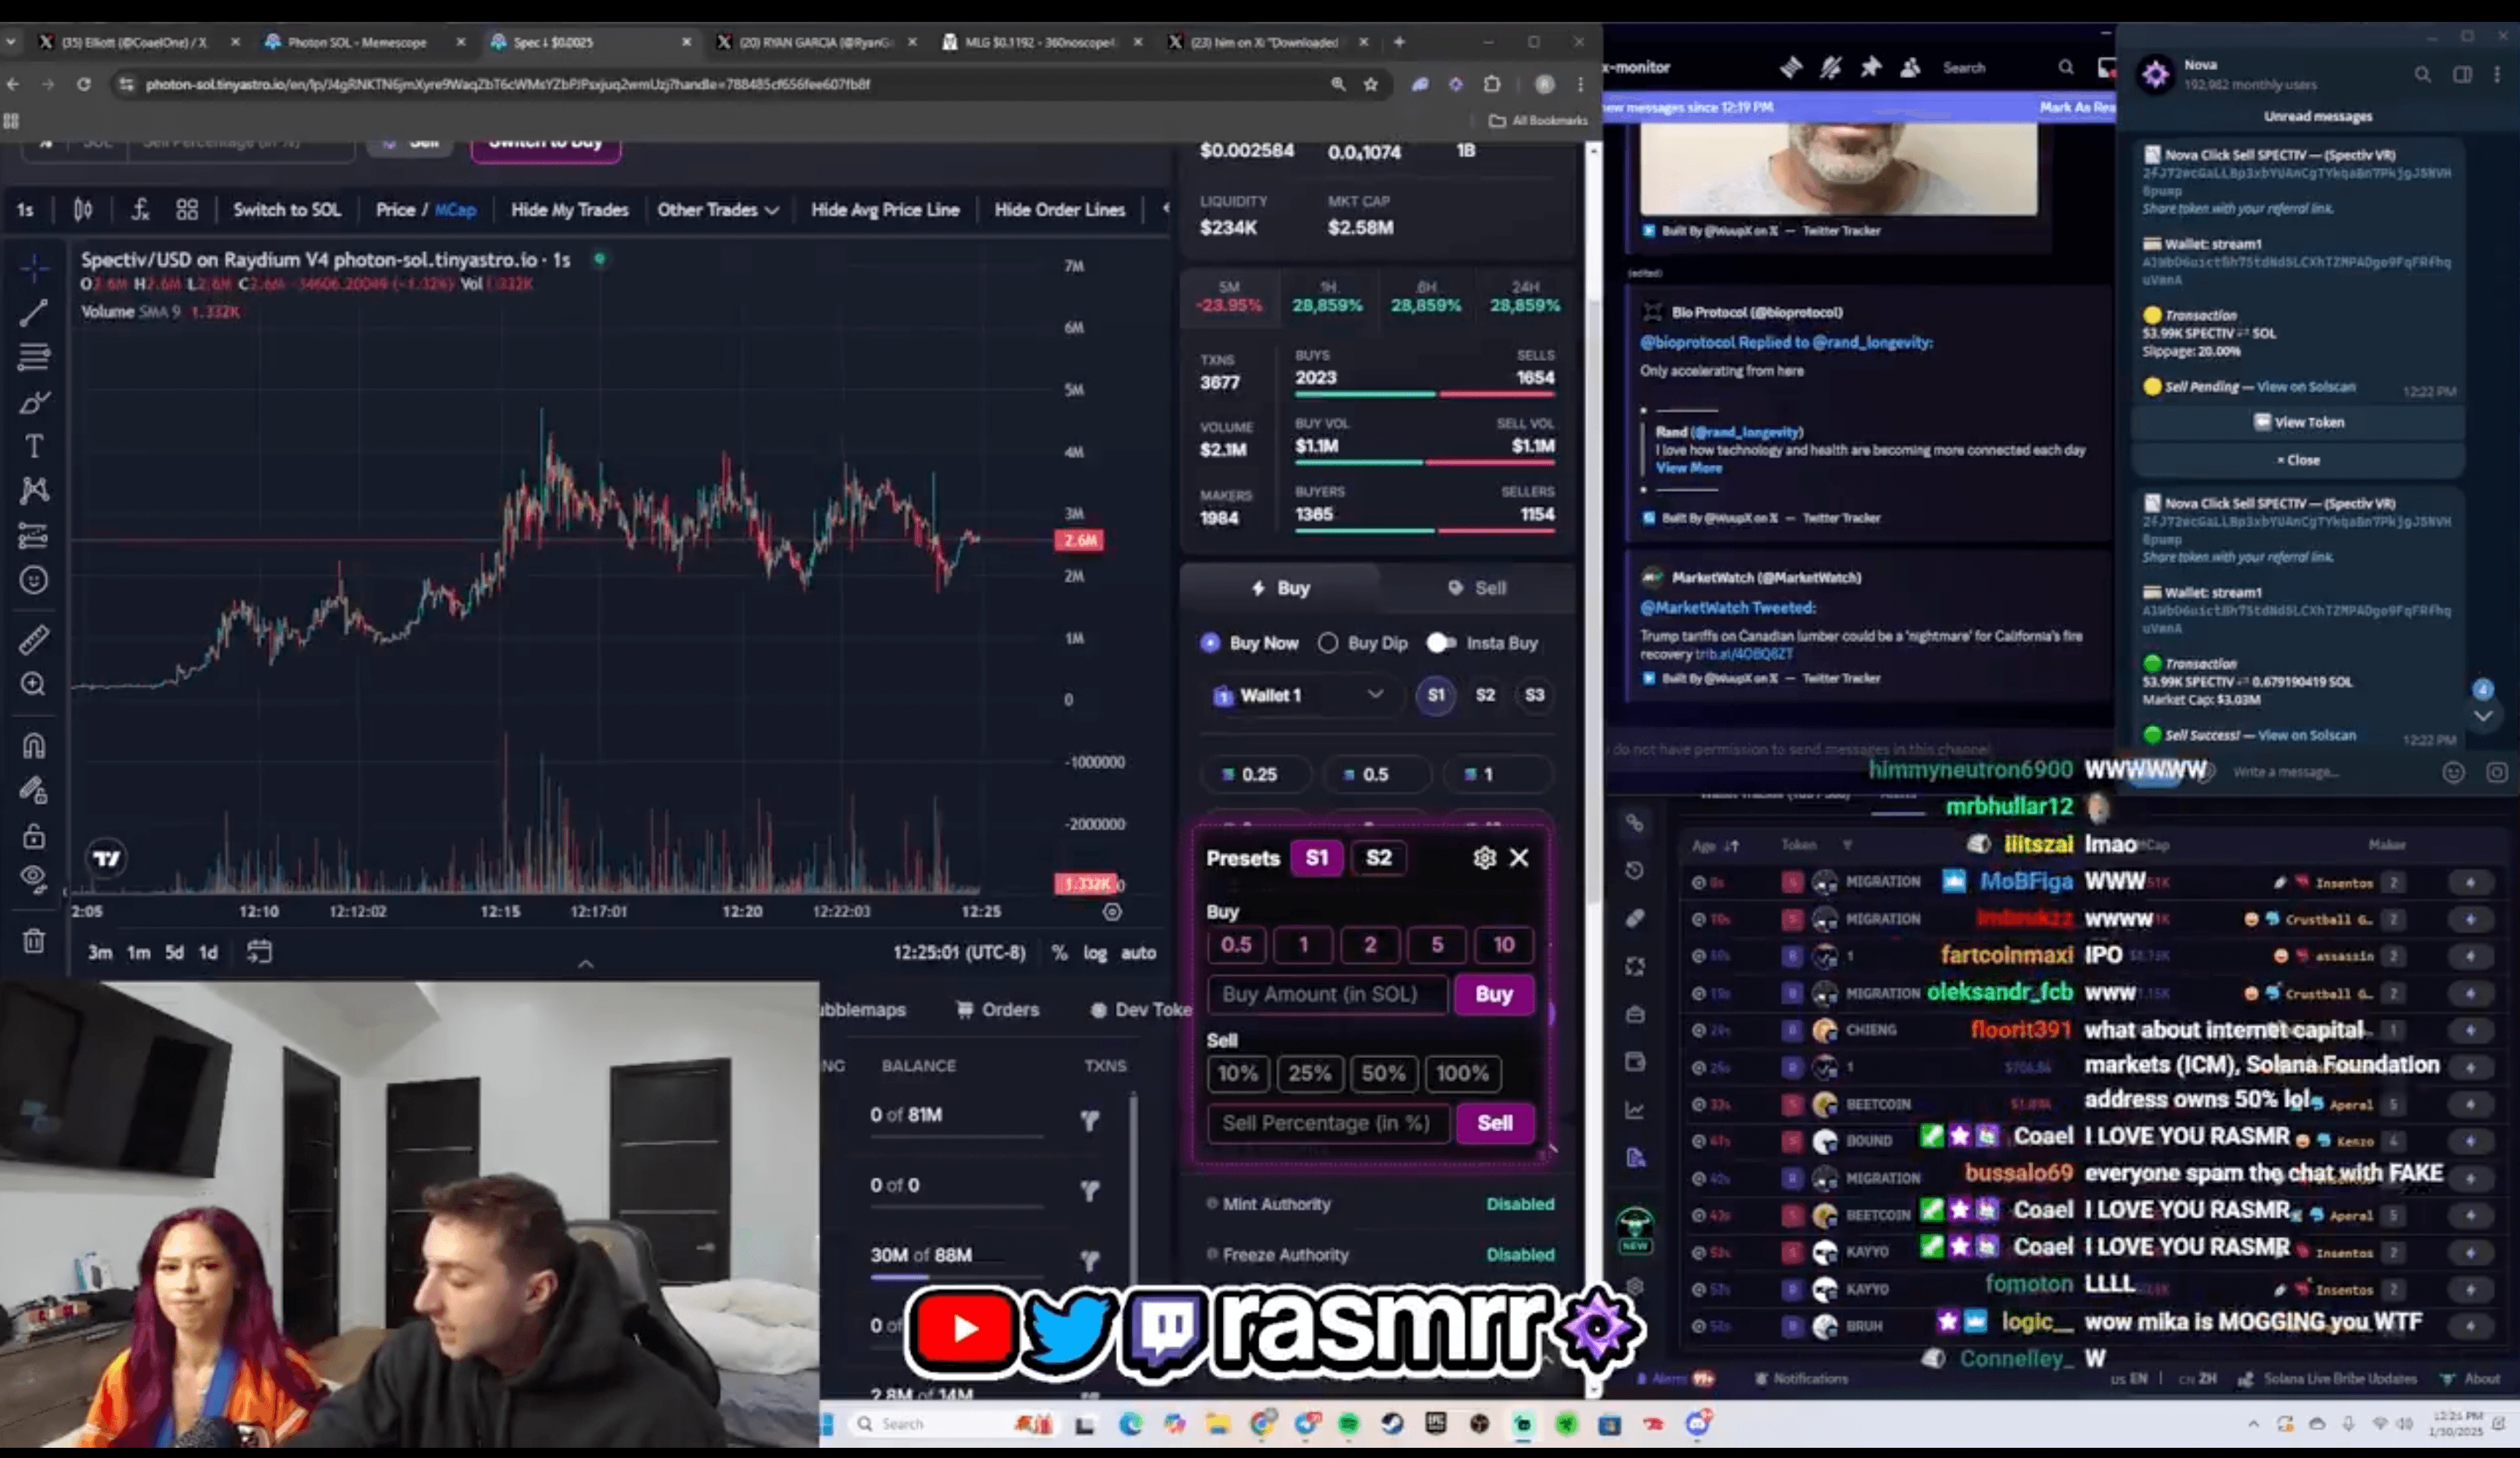
Task: Select the S3 slippage preset button
Action: (x=1534, y=695)
